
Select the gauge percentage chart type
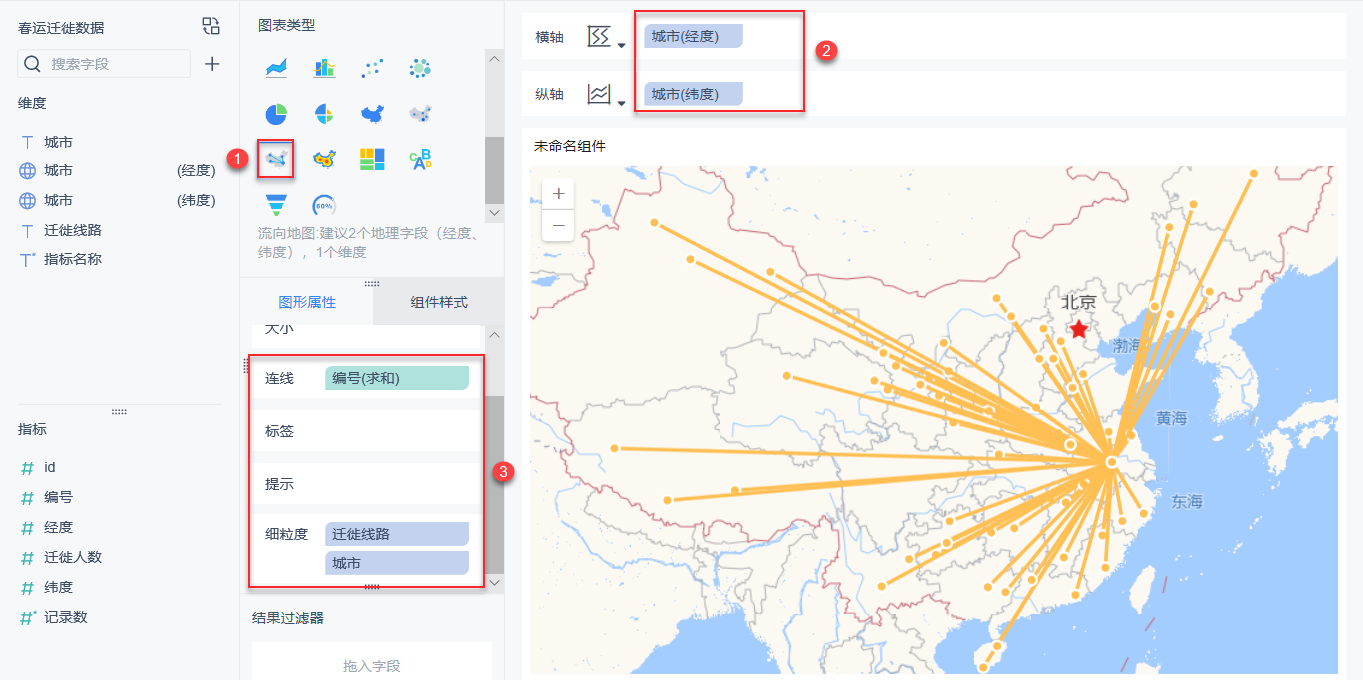[324, 205]
